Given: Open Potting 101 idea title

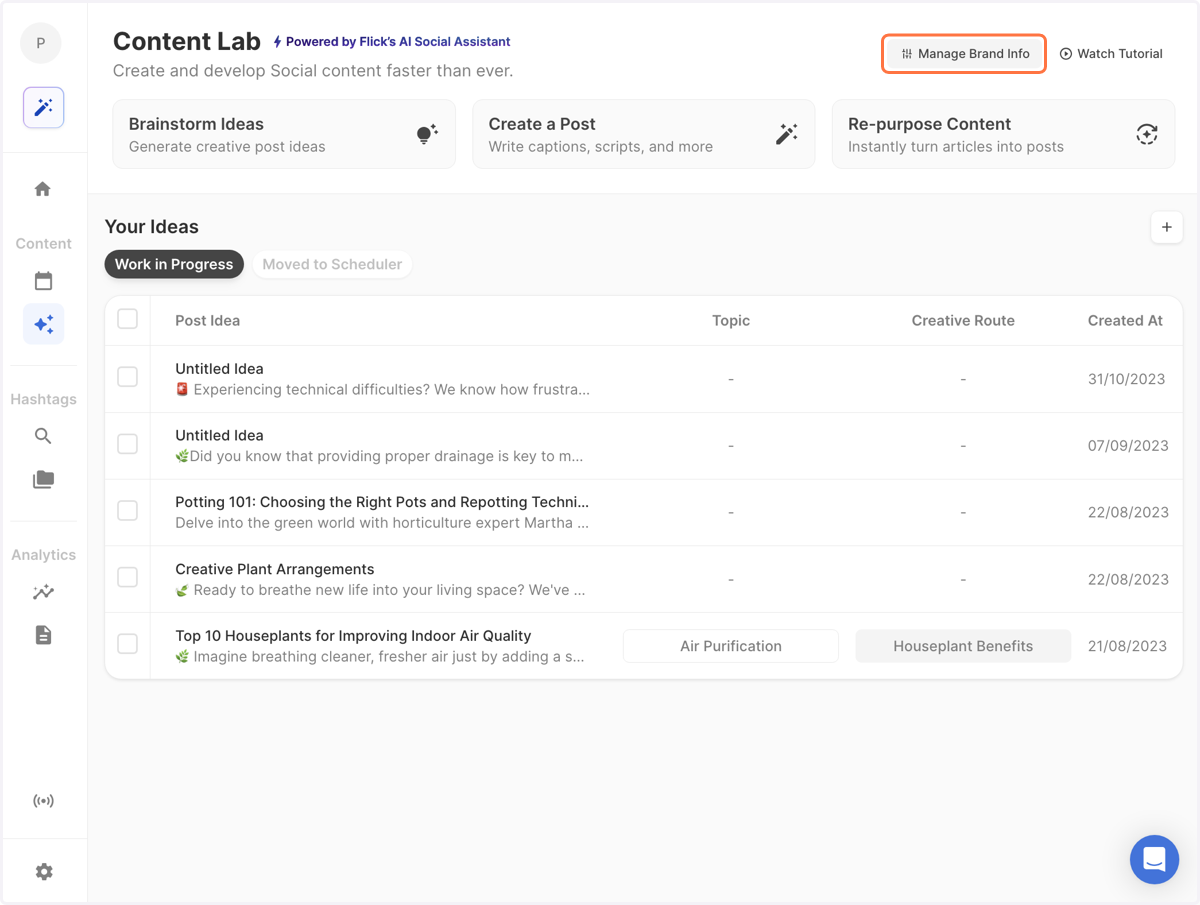Looking at the screenshot, I should click(x=382, y=502).
